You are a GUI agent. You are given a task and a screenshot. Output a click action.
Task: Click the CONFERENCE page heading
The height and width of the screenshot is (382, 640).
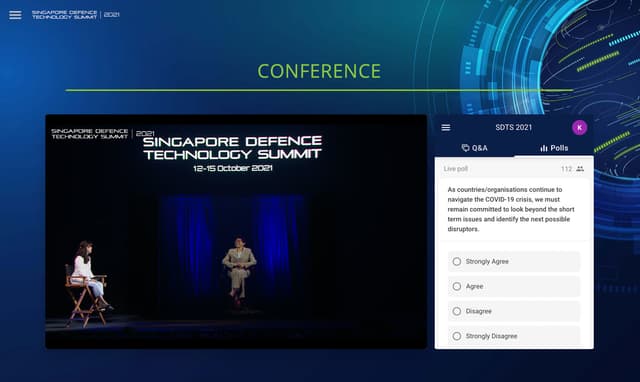coord(319,71)
